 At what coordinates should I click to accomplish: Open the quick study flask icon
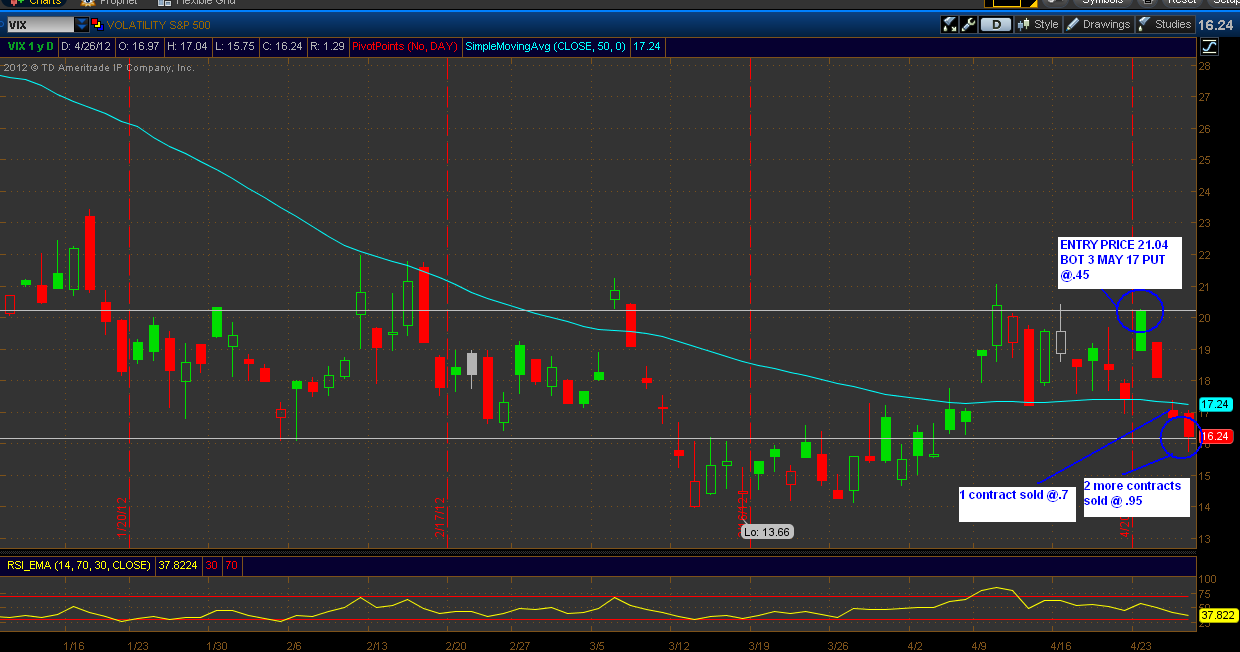(950, 25)
